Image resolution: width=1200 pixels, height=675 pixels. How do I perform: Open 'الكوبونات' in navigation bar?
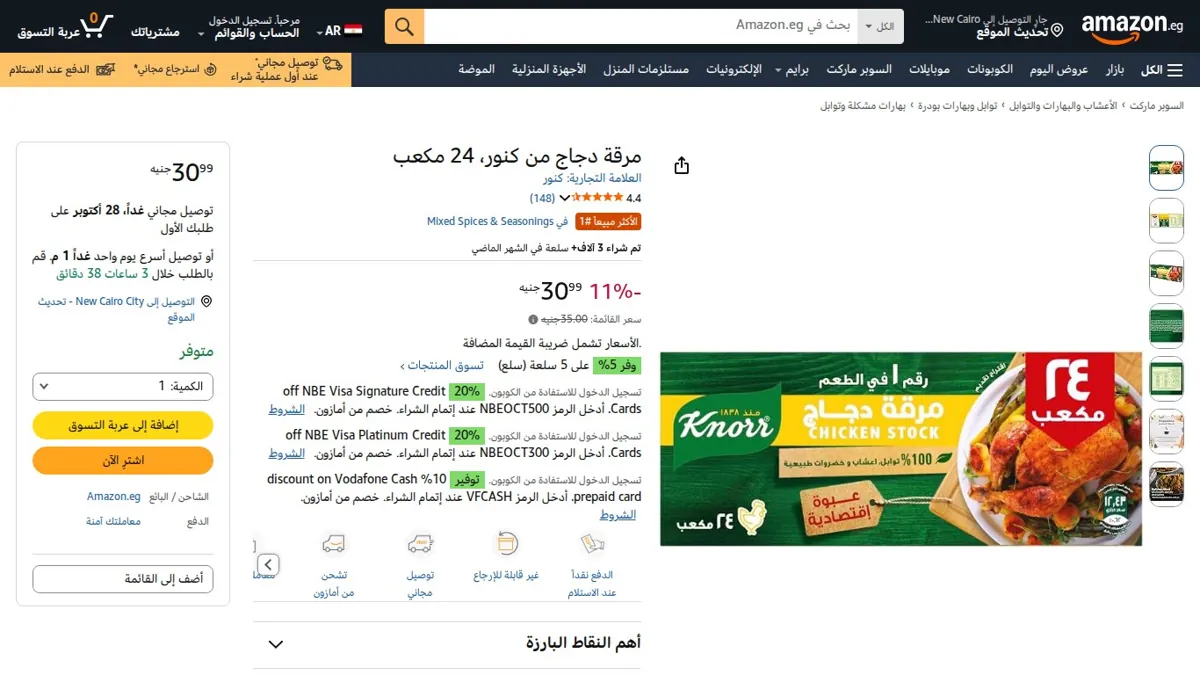pyautogui.click(x=990, y=70)
